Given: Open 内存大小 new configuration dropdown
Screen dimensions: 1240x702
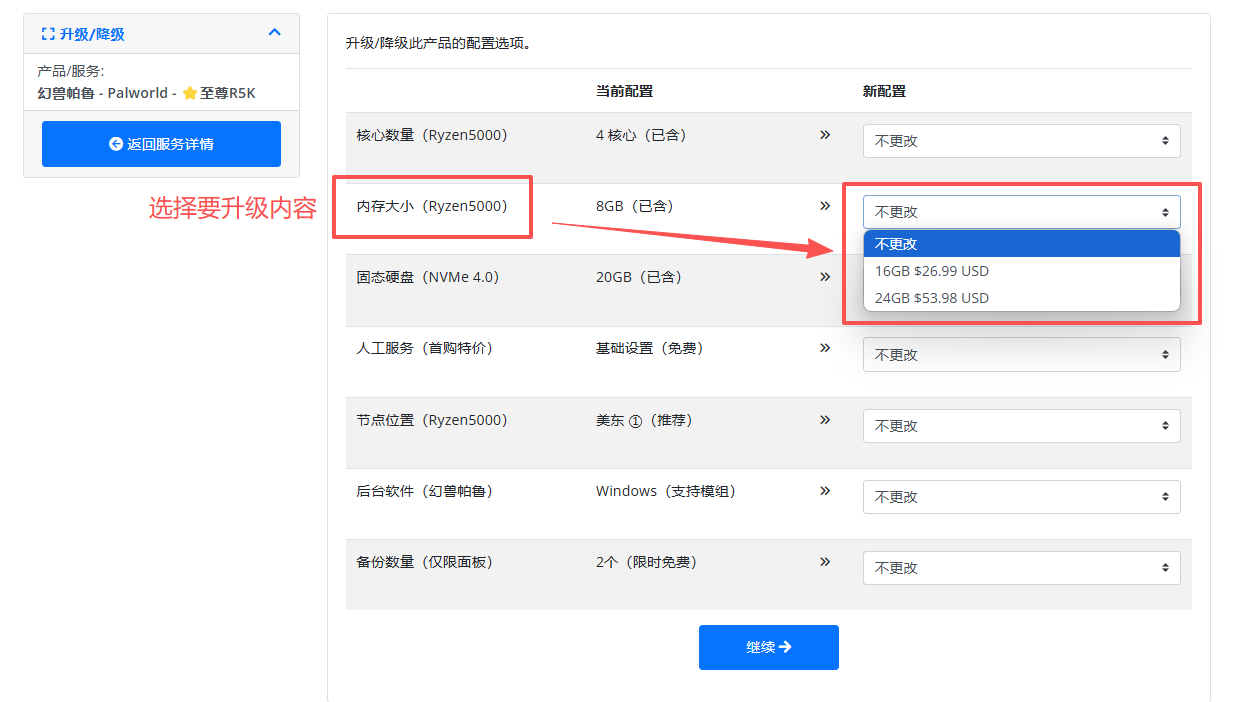Looking at the screenshot, I should click(1021, 212).
